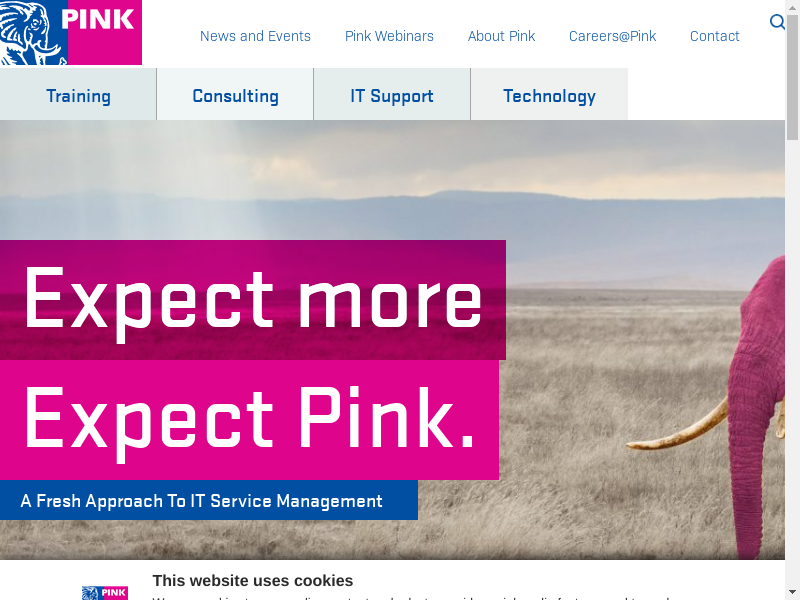Image resolution: width=800 pixels, height=600 pixels.
Task: Click the search magnifier icon
Action: coord(777,22)
